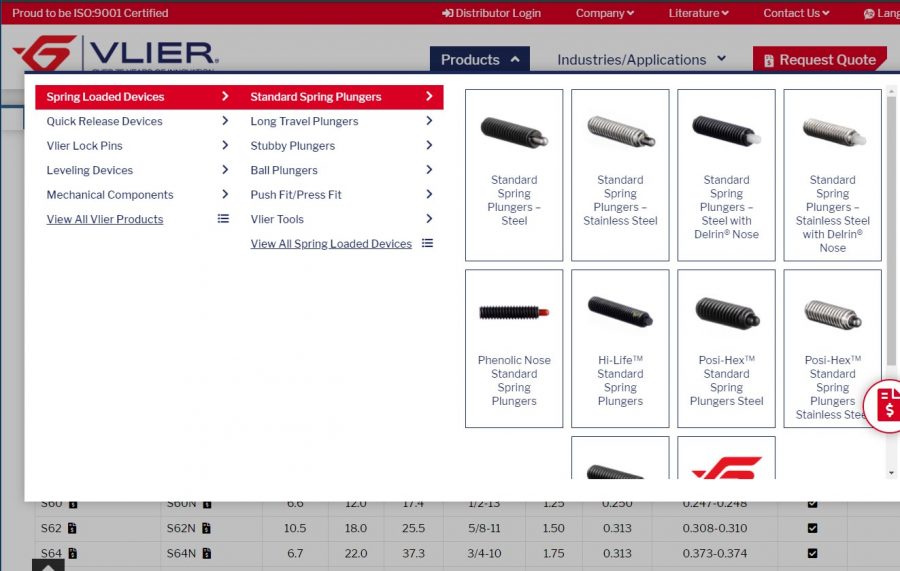
Task: Open Standard Spring Plungers – Stainless Steel card
Action: coord(620,175)
